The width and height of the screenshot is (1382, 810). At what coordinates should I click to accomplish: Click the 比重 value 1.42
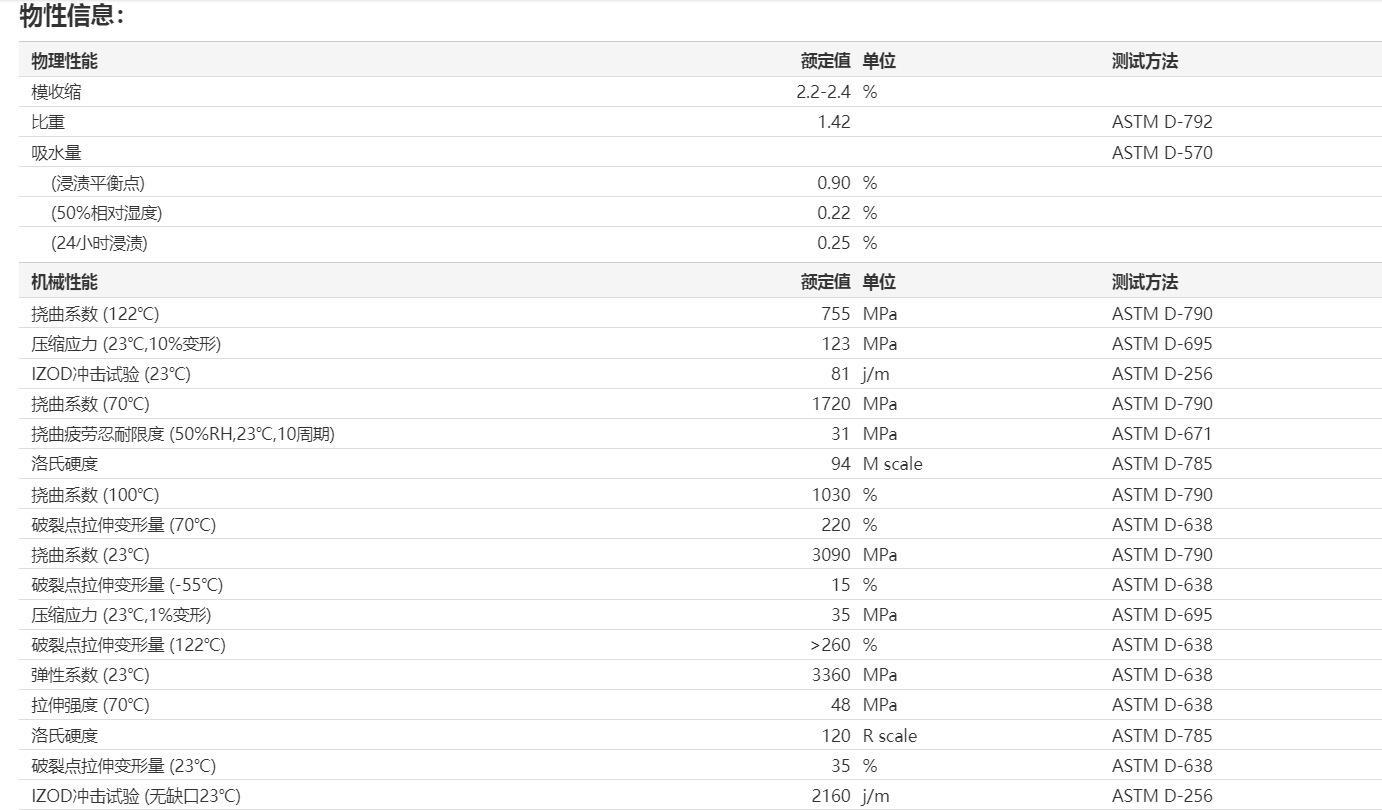coord(833,122)
